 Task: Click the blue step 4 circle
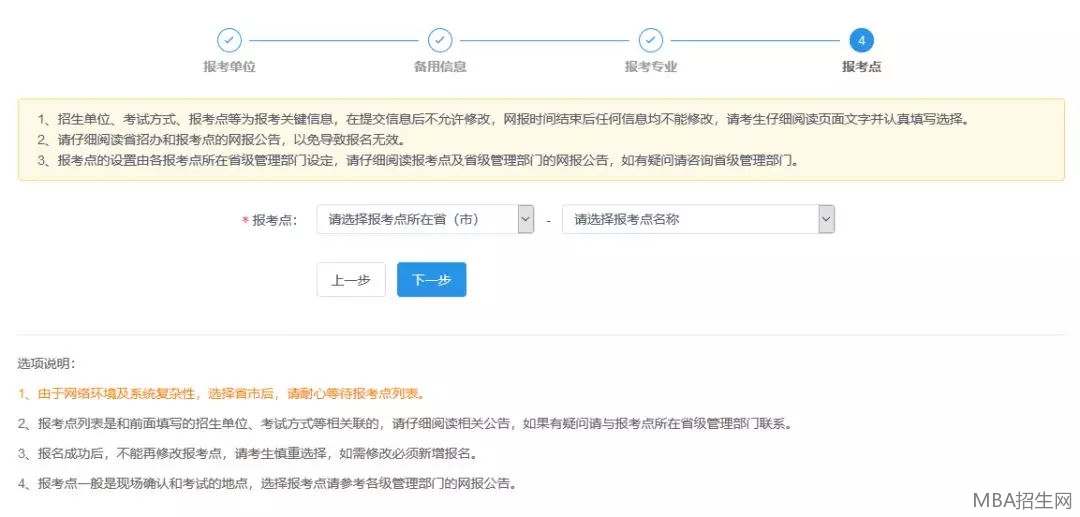[861, 40]
